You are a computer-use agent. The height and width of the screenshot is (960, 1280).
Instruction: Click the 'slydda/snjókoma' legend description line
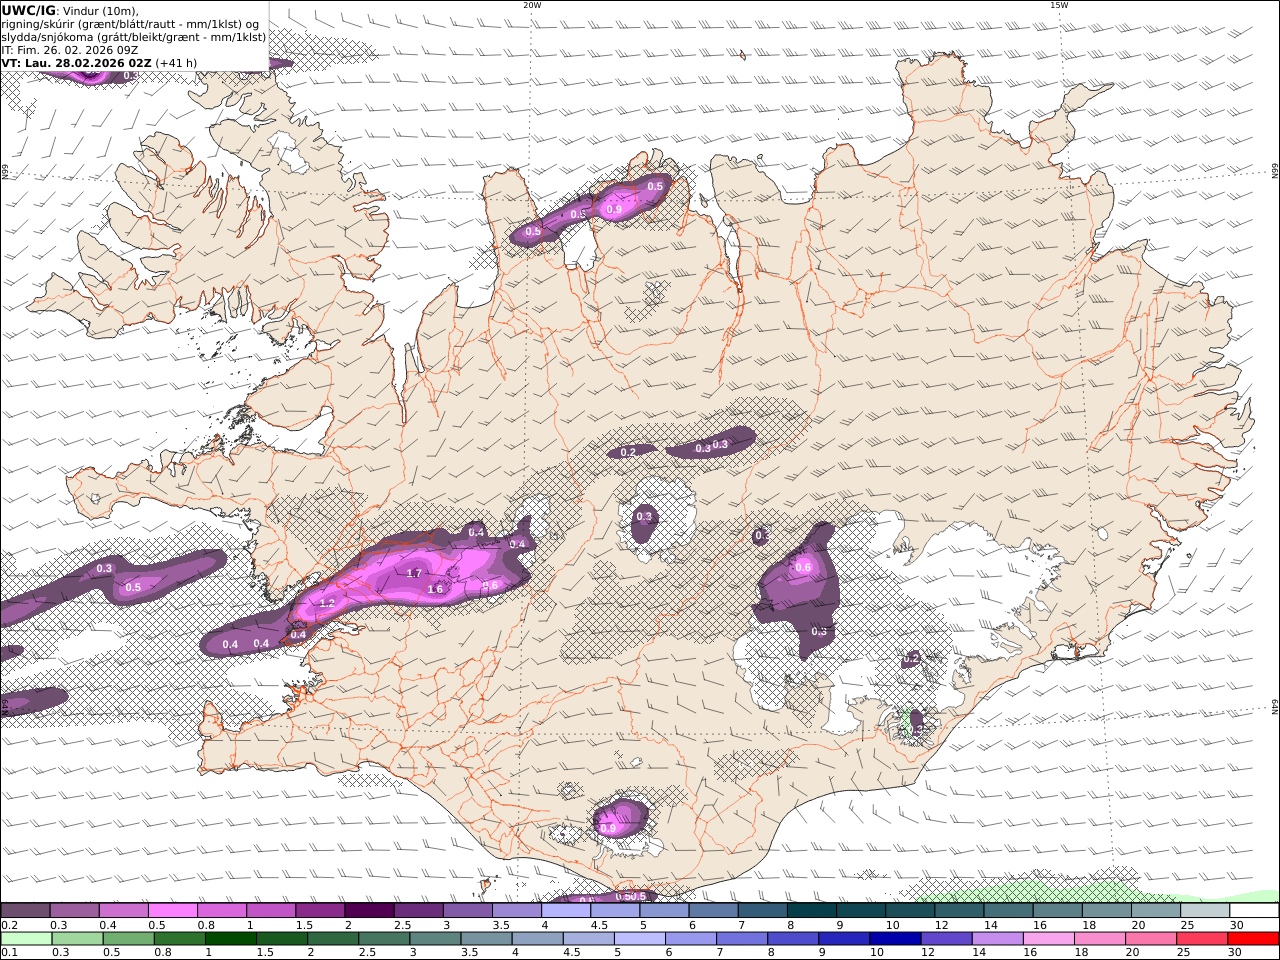pos(134,36)
